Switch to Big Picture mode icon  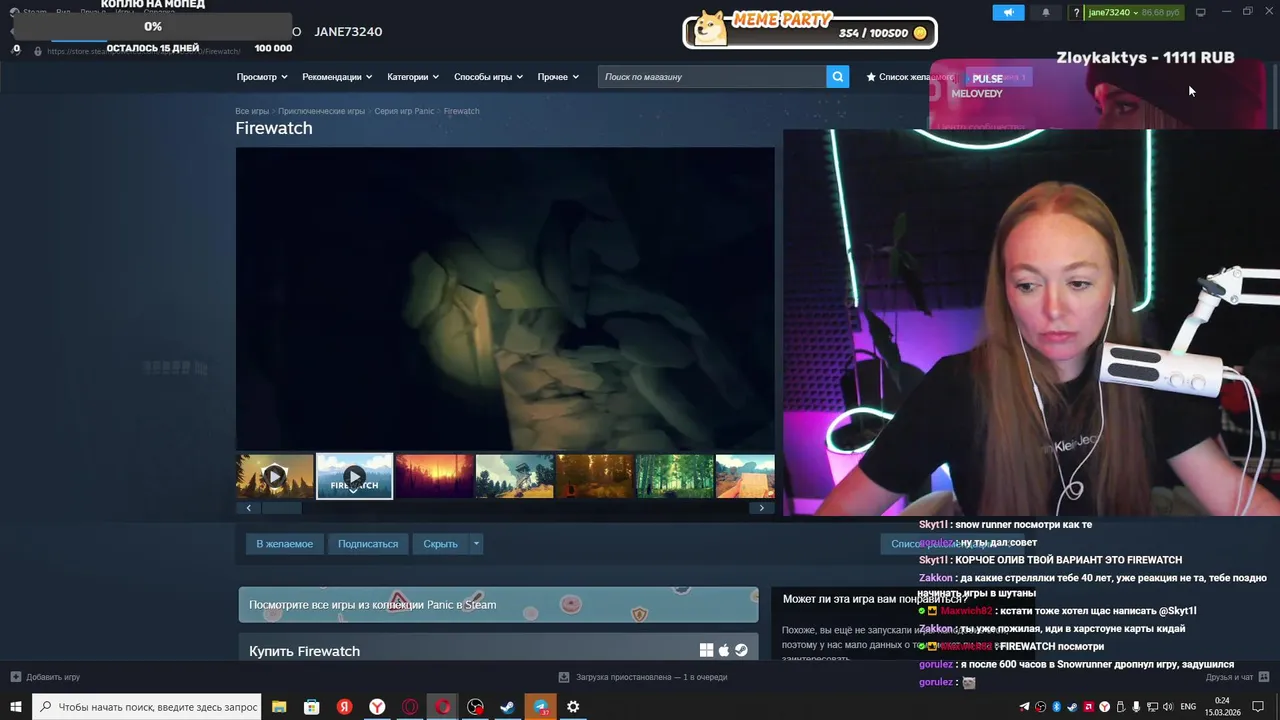click(1201, 12)
